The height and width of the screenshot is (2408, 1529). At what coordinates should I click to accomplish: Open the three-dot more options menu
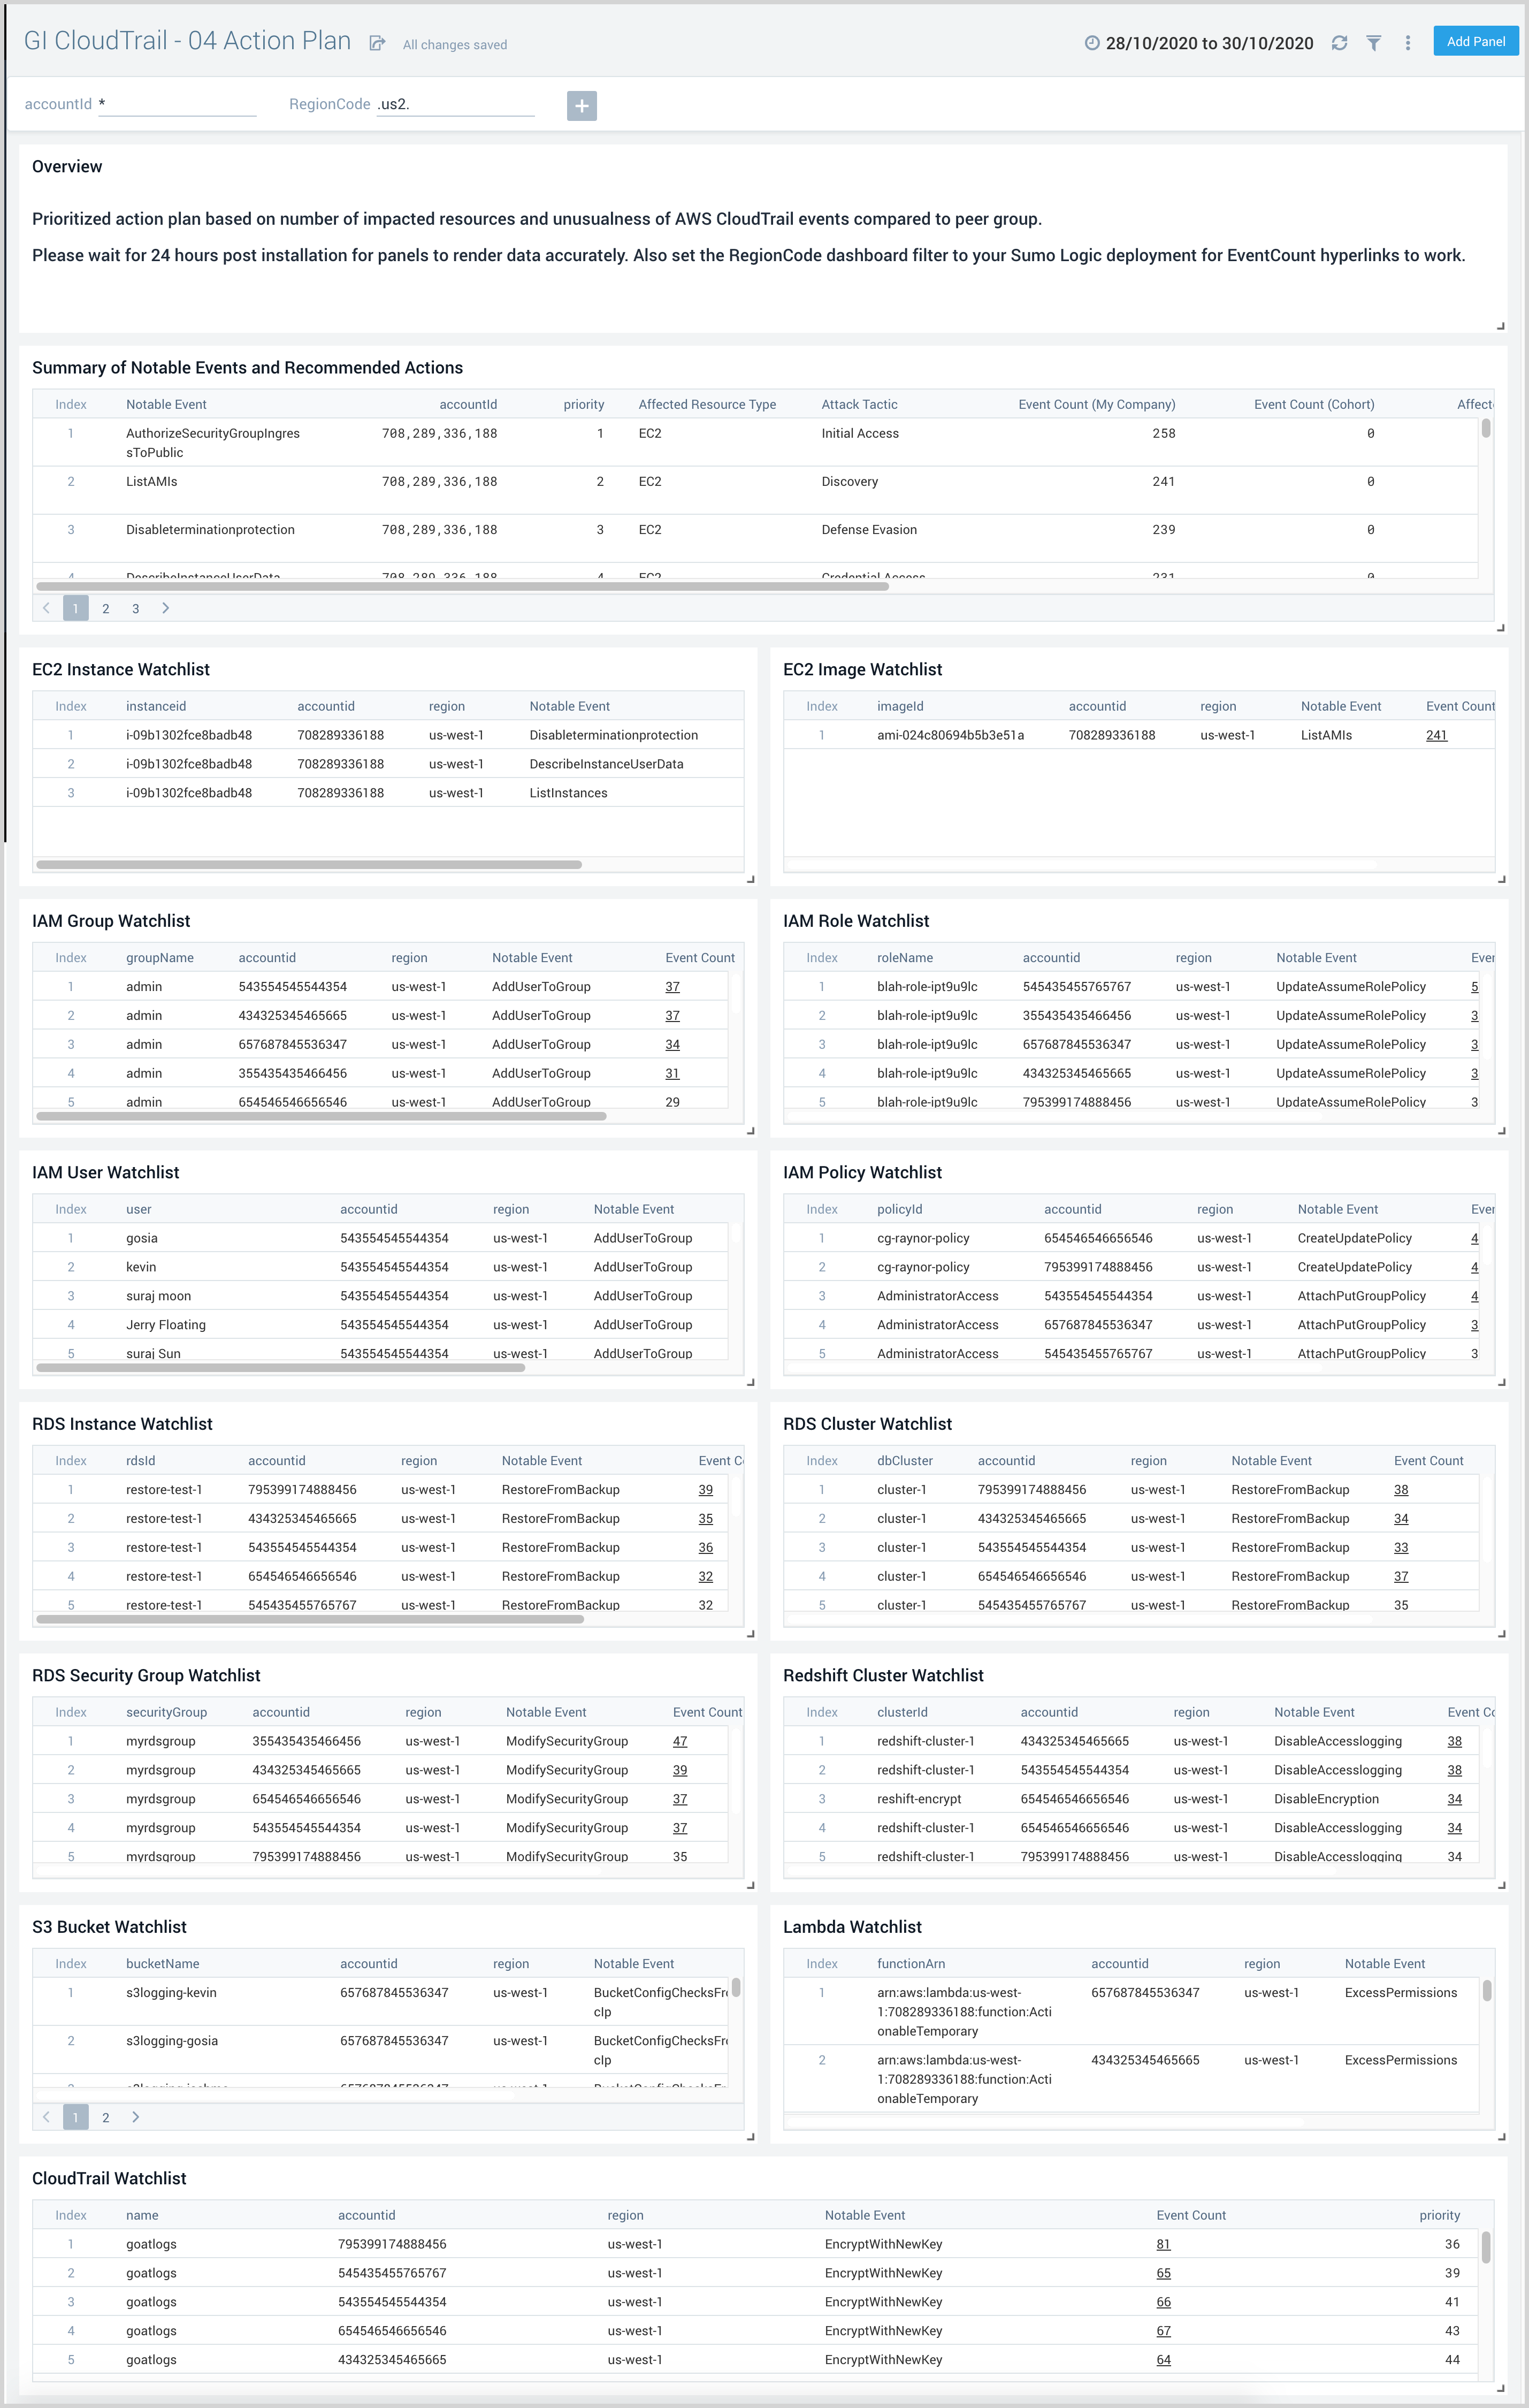1408,43
